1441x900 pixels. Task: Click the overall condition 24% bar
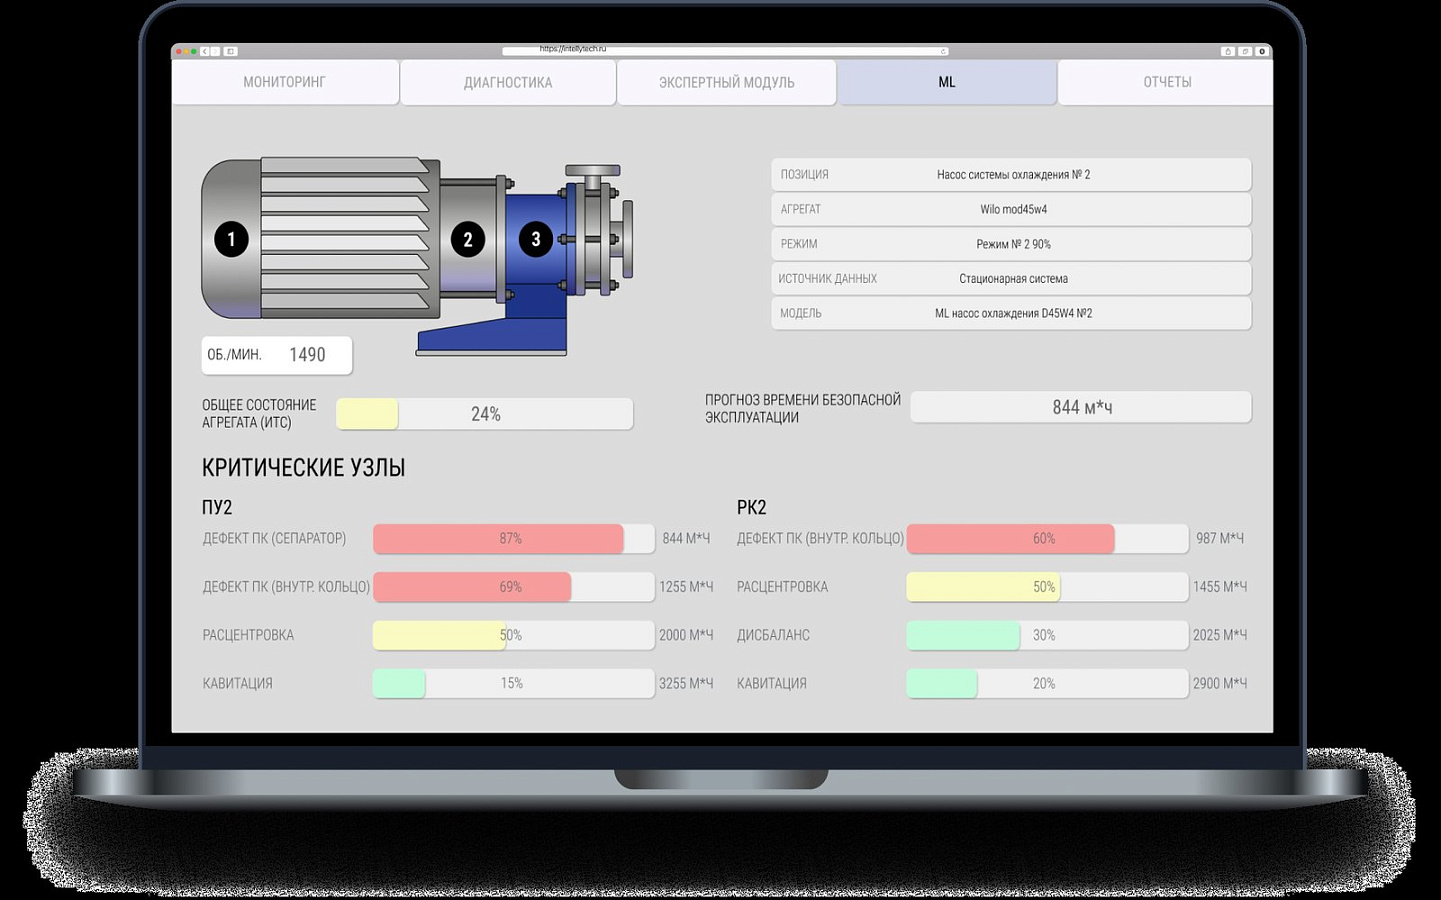coord(485,414)
